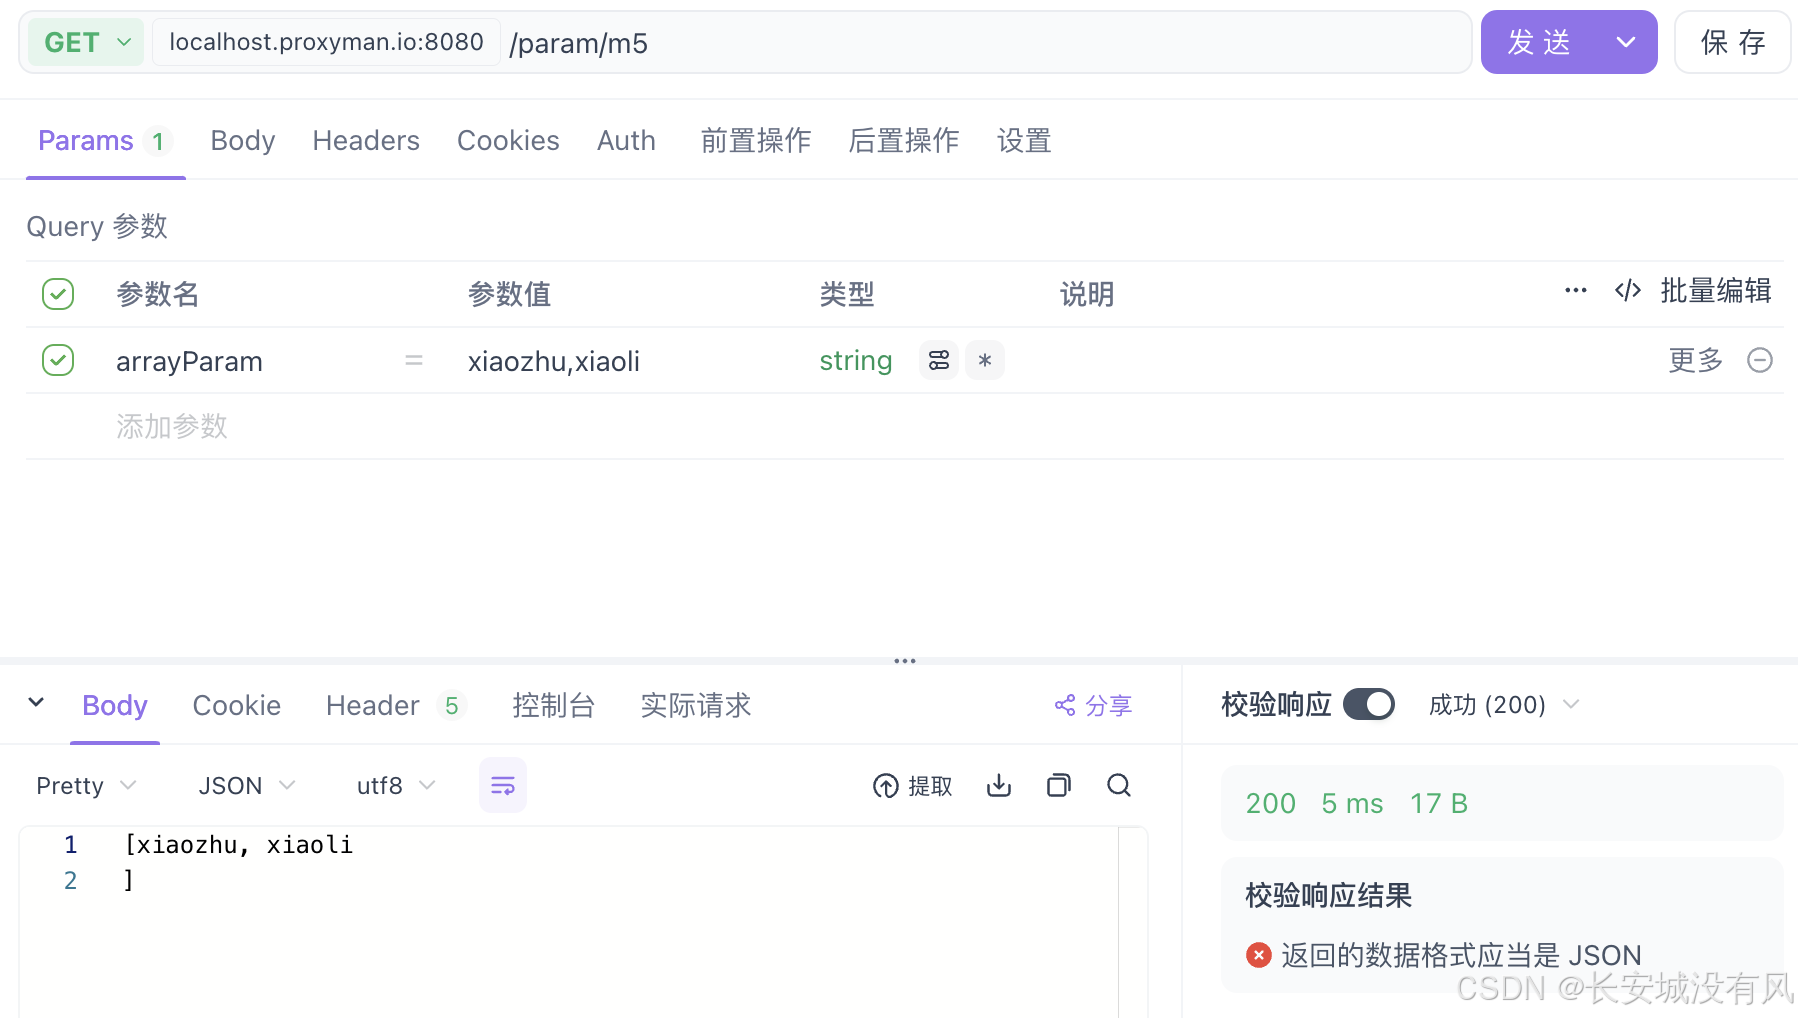This screenshot has width=1798, height=1018.
Task: Open the 设置 tab
Action: click(x=1024, y=141)
